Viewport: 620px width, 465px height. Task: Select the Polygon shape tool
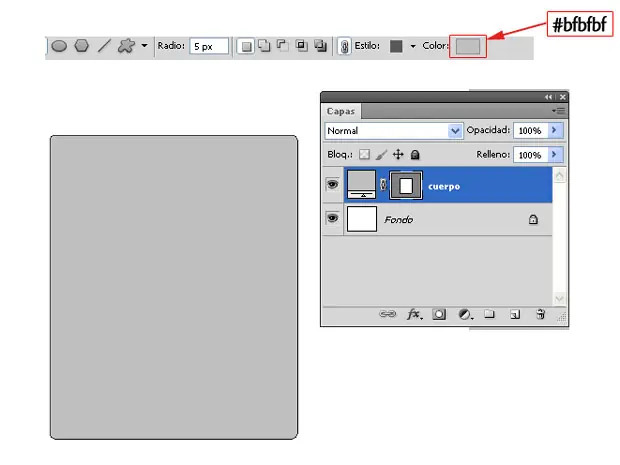coord(81,46)
